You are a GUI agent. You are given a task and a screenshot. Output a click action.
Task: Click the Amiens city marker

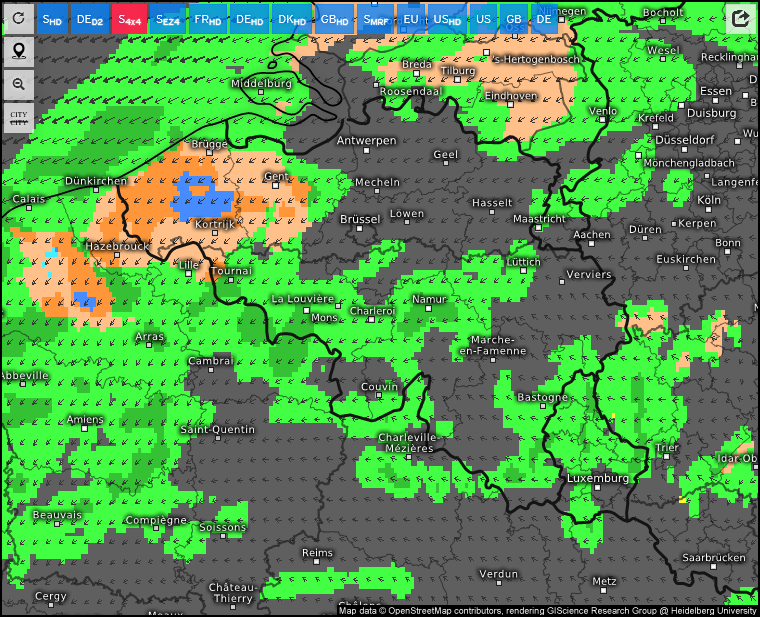[x=85, y=428]
